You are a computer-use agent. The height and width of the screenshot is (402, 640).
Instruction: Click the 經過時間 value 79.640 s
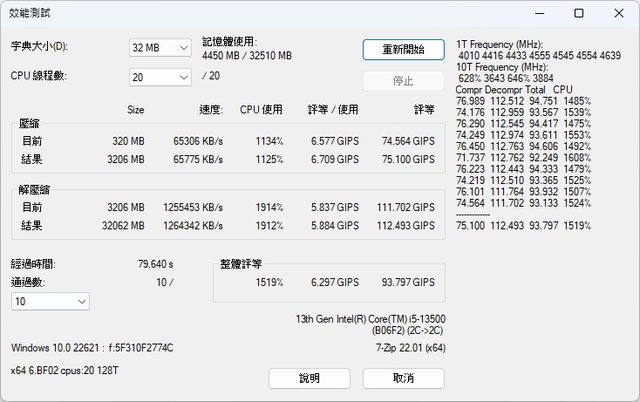click(154, 265)
